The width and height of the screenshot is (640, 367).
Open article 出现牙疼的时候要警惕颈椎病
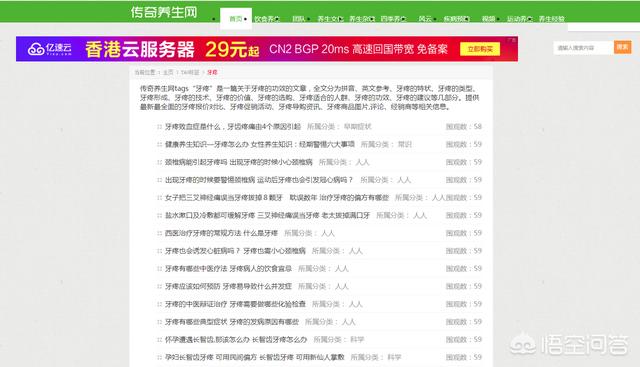pos(259,180)
